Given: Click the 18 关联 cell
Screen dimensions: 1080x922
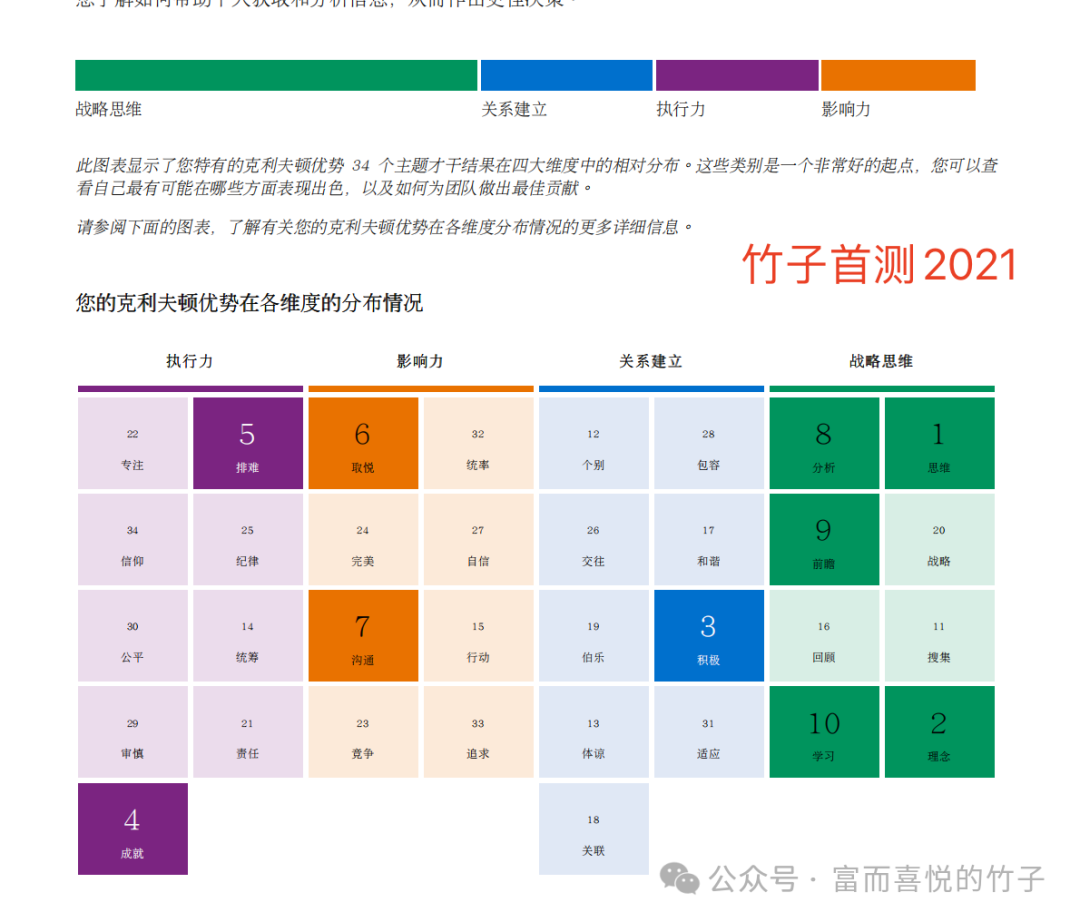Looking at the screenshot, I should [594, 829].
